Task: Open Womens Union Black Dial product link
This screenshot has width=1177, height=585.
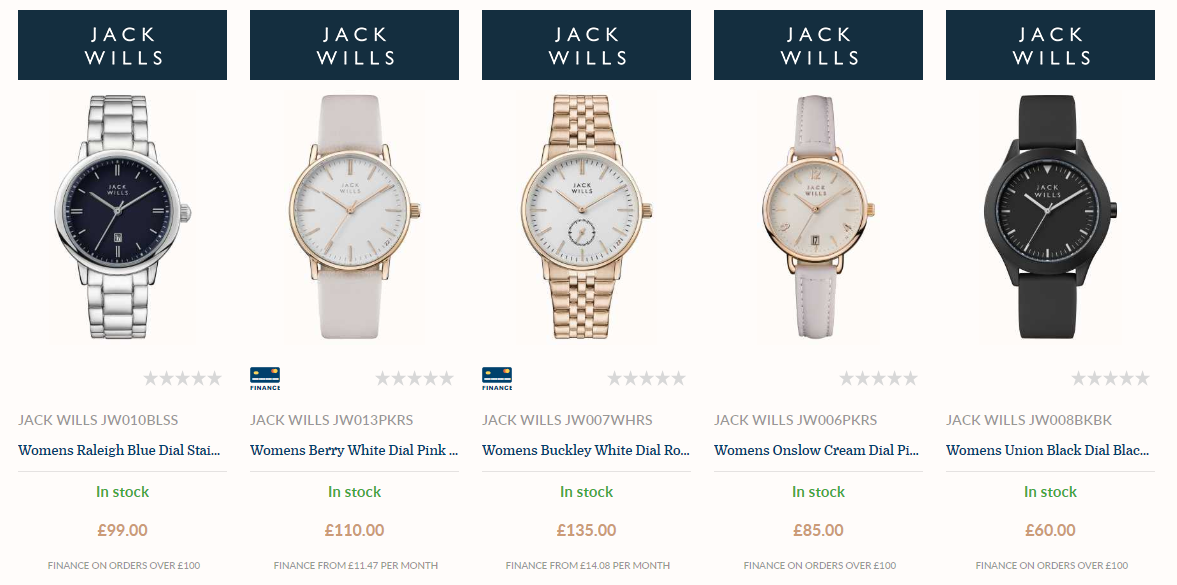Action: pyautogui.click(x=1048, y=451)
